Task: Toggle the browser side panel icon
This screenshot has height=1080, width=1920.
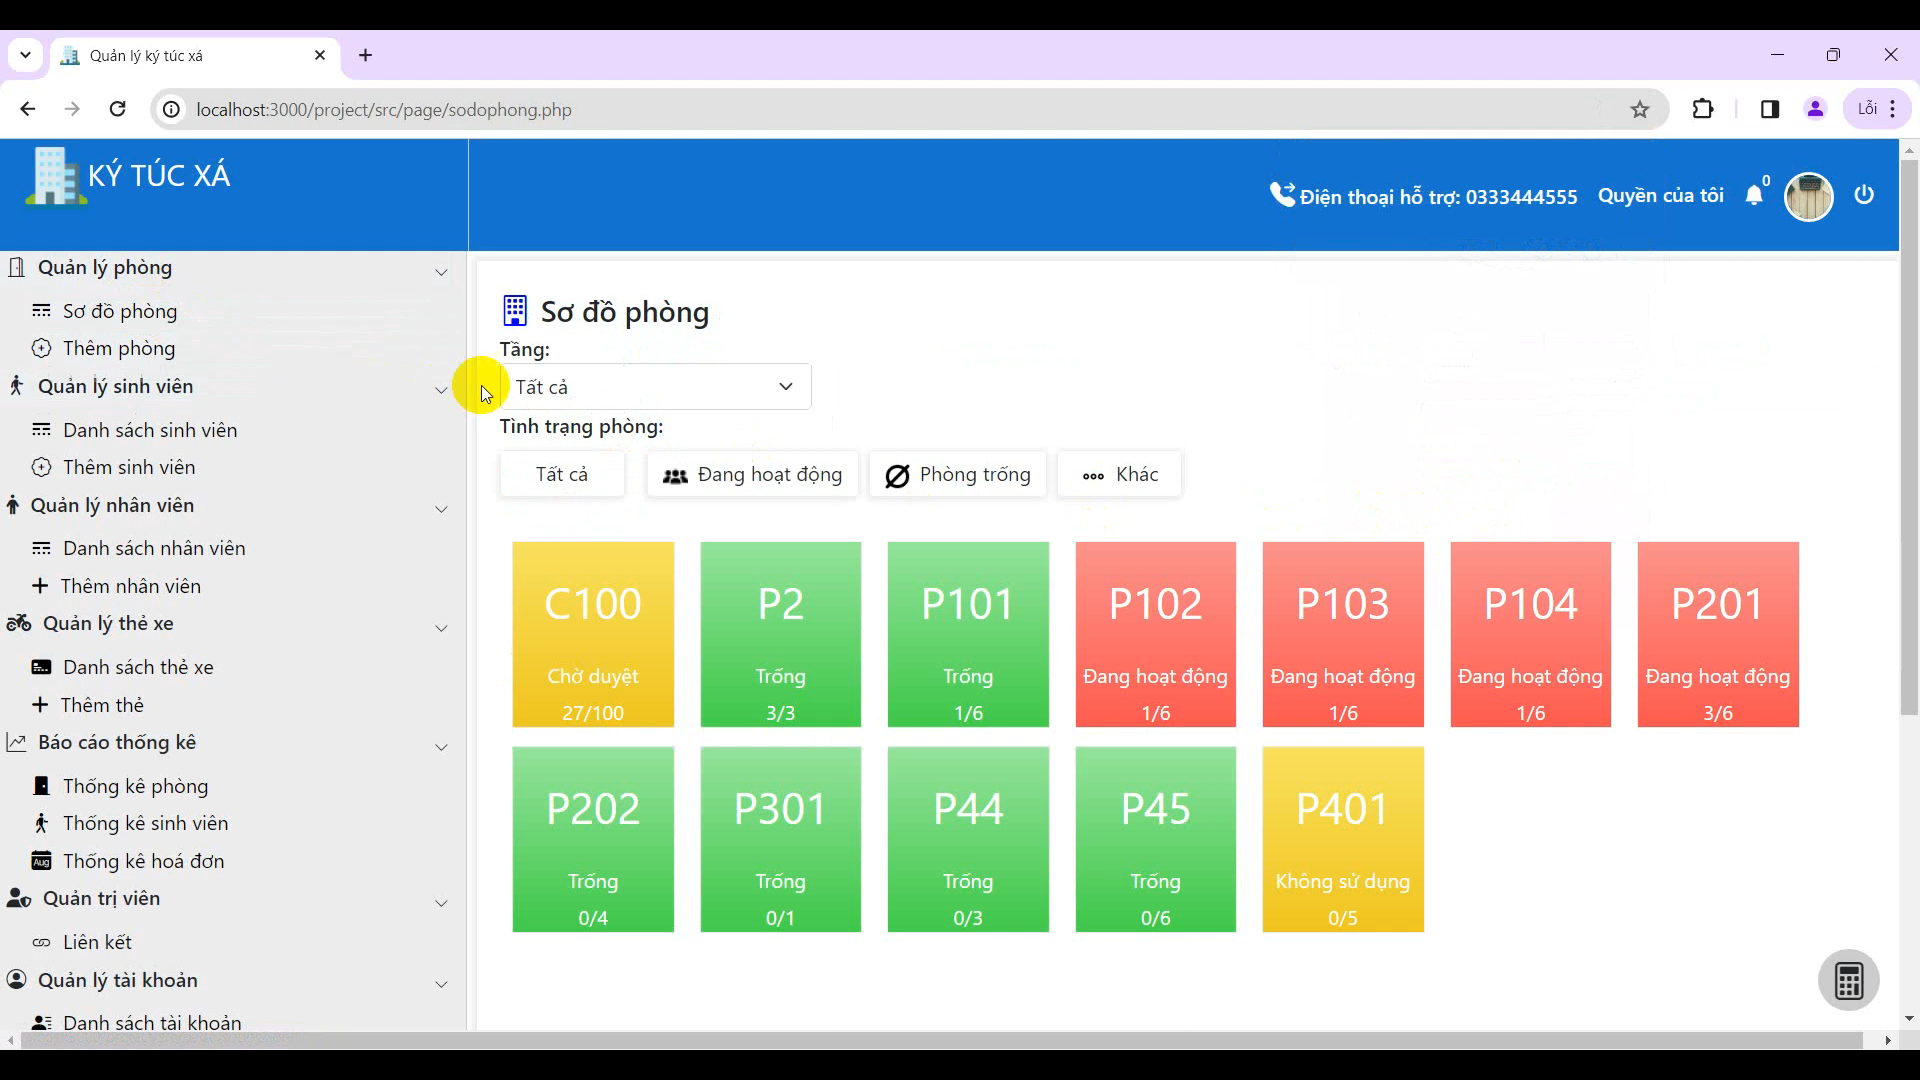Action: (x=1770, y=110)
